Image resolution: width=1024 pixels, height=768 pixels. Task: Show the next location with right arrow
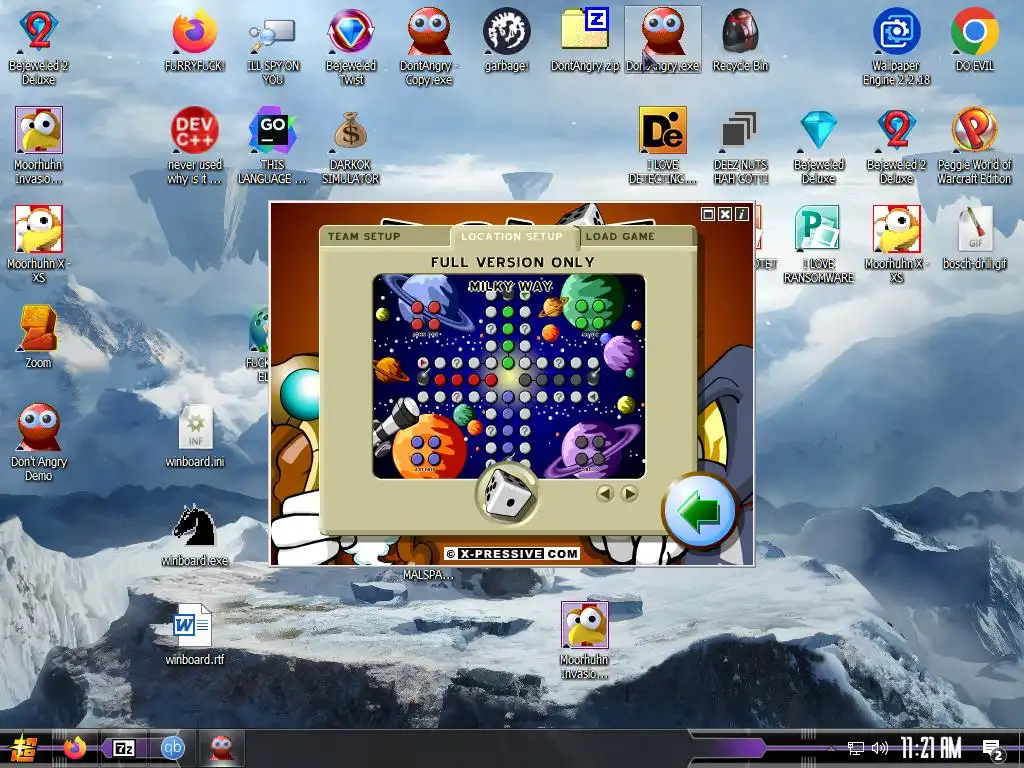click(x=630, y=494)
